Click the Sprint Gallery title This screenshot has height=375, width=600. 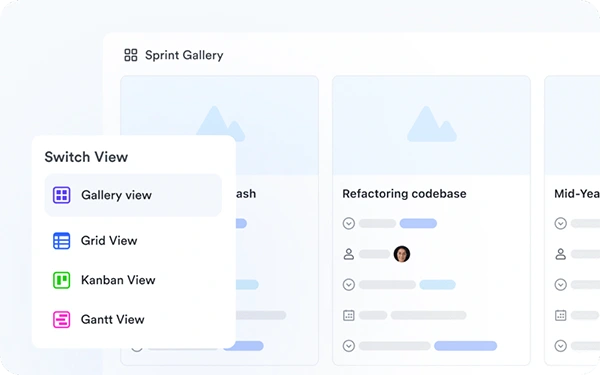click(x=184, y=55)
